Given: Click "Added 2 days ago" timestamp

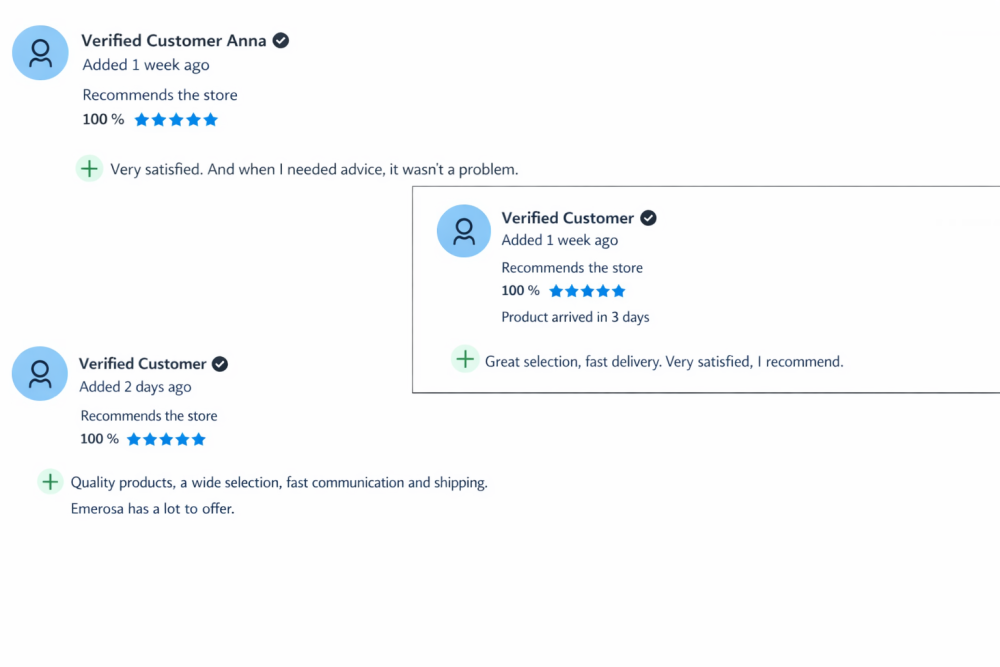Looking at the screenshot, I should tap(135, 387).
